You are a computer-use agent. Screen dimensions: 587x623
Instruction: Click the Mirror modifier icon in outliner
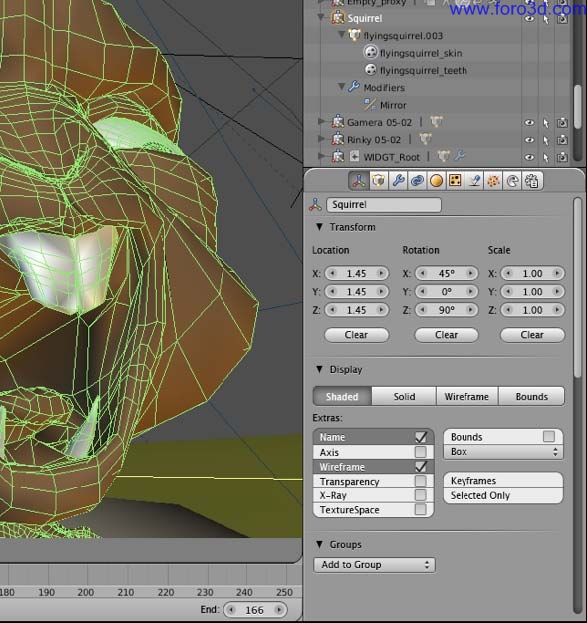pyautogui.click(x=370, y=104)
